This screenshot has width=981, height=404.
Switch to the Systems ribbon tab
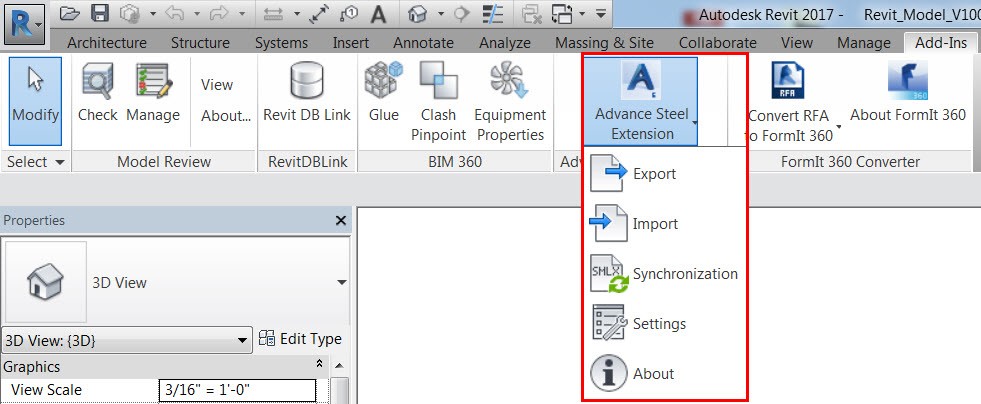tap(282, 43)
